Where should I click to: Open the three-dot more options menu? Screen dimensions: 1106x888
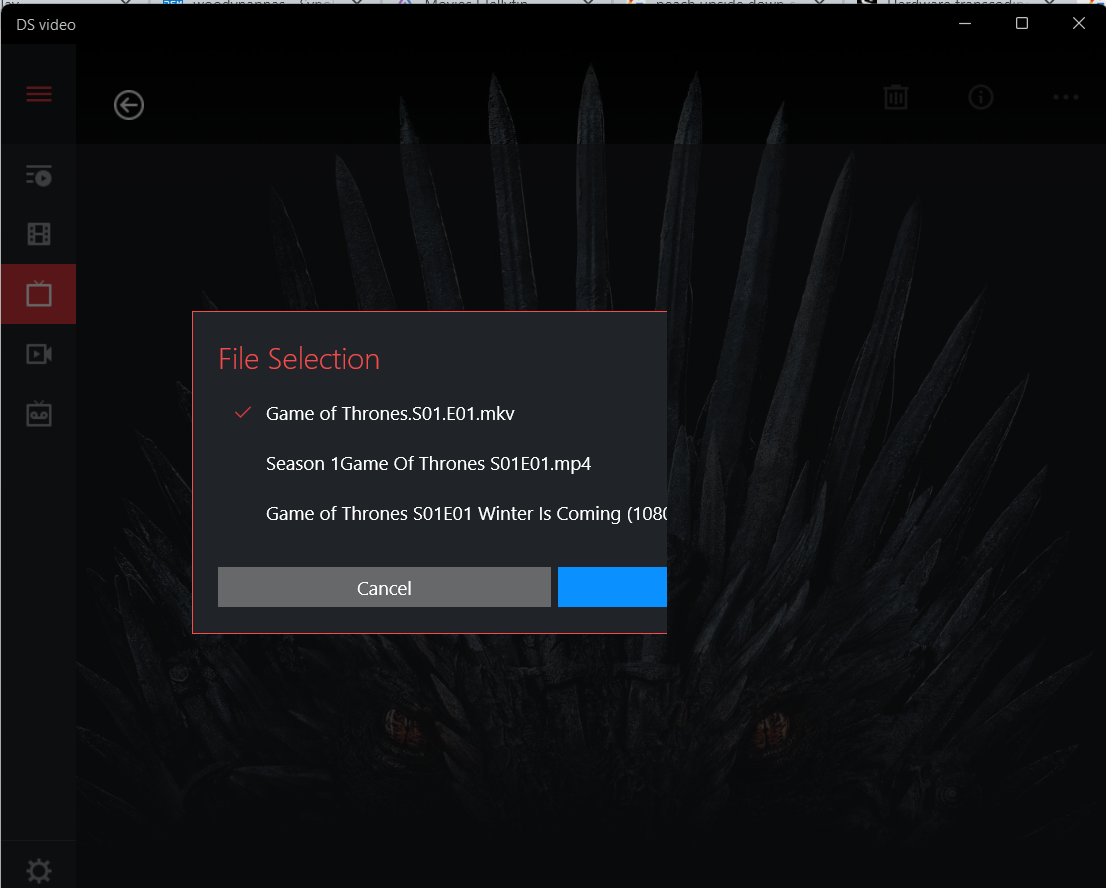pos(1065,97)
